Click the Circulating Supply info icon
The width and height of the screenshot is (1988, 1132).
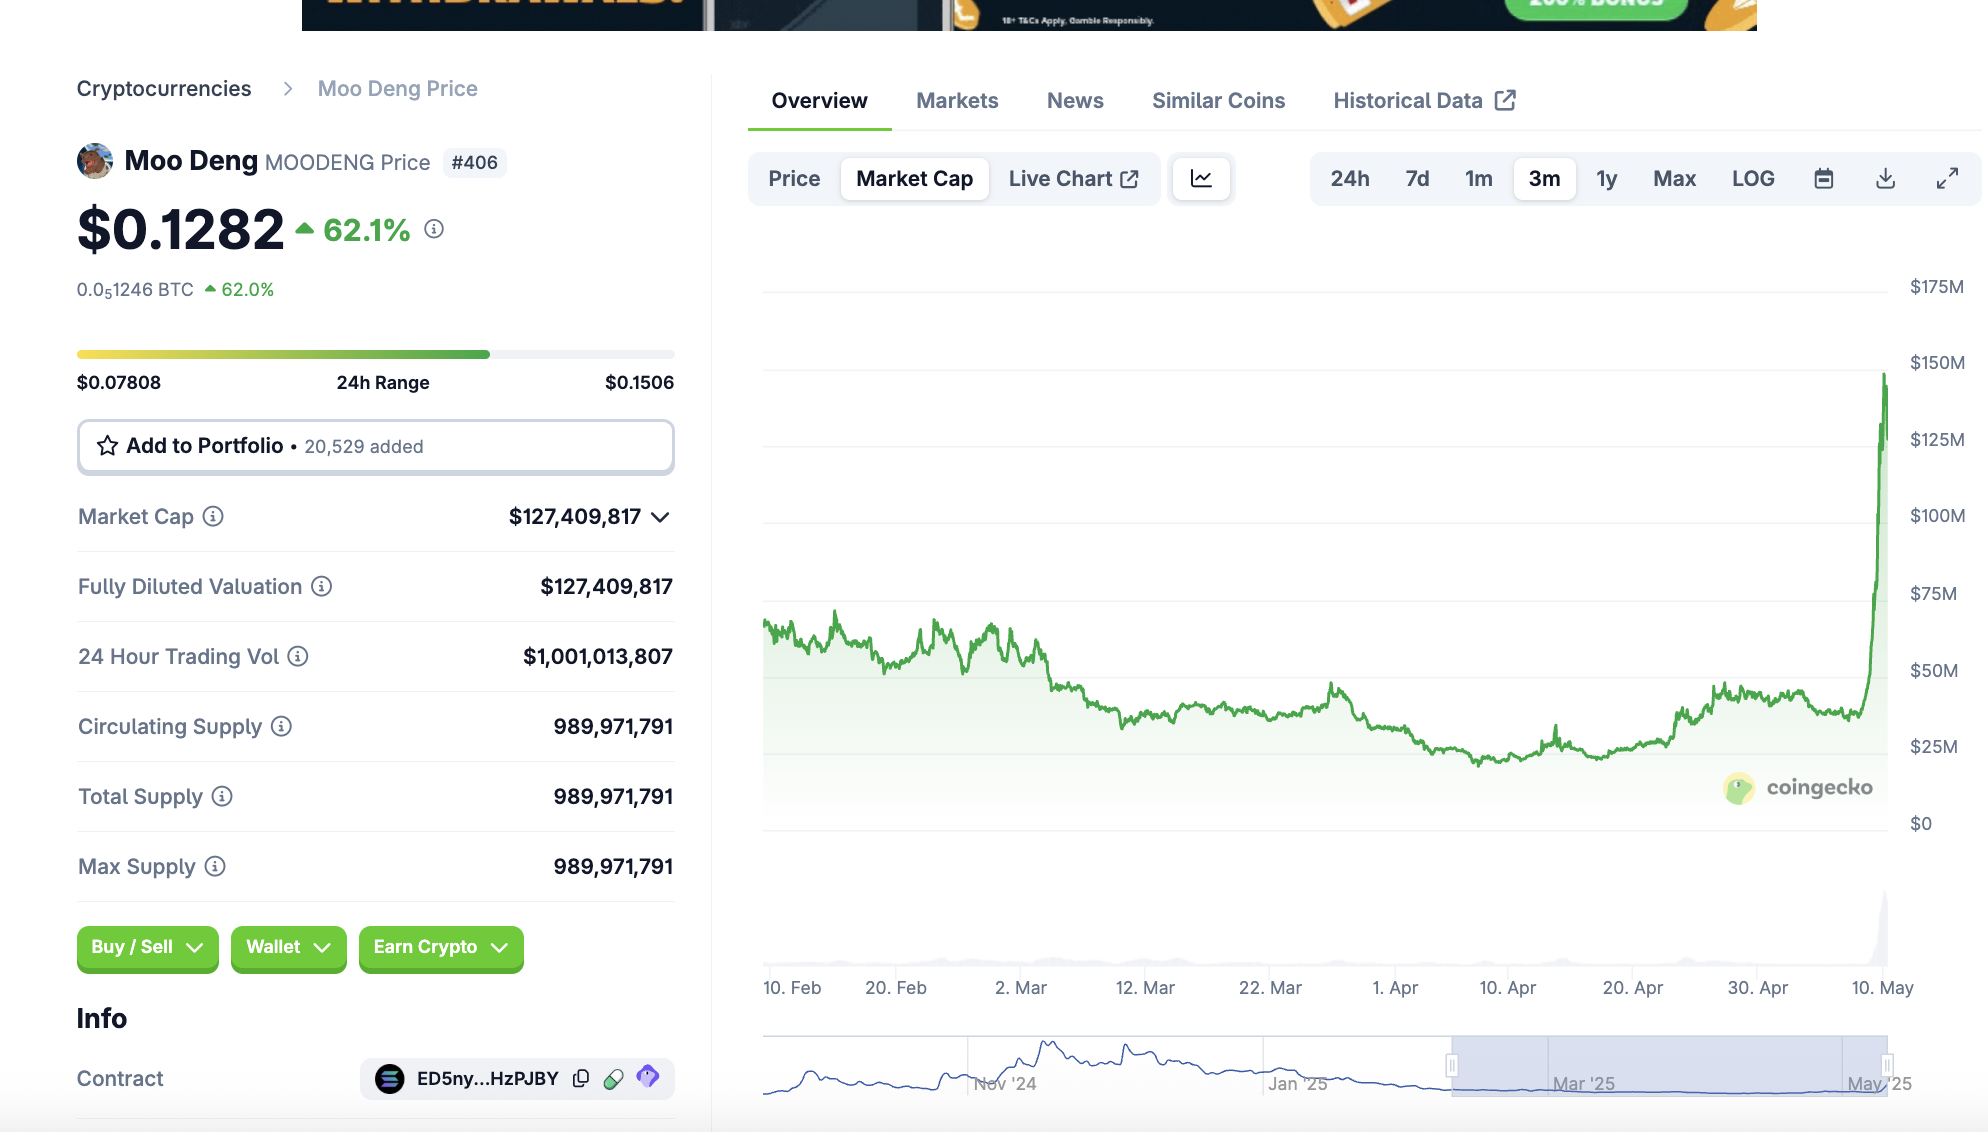point(282,726)
